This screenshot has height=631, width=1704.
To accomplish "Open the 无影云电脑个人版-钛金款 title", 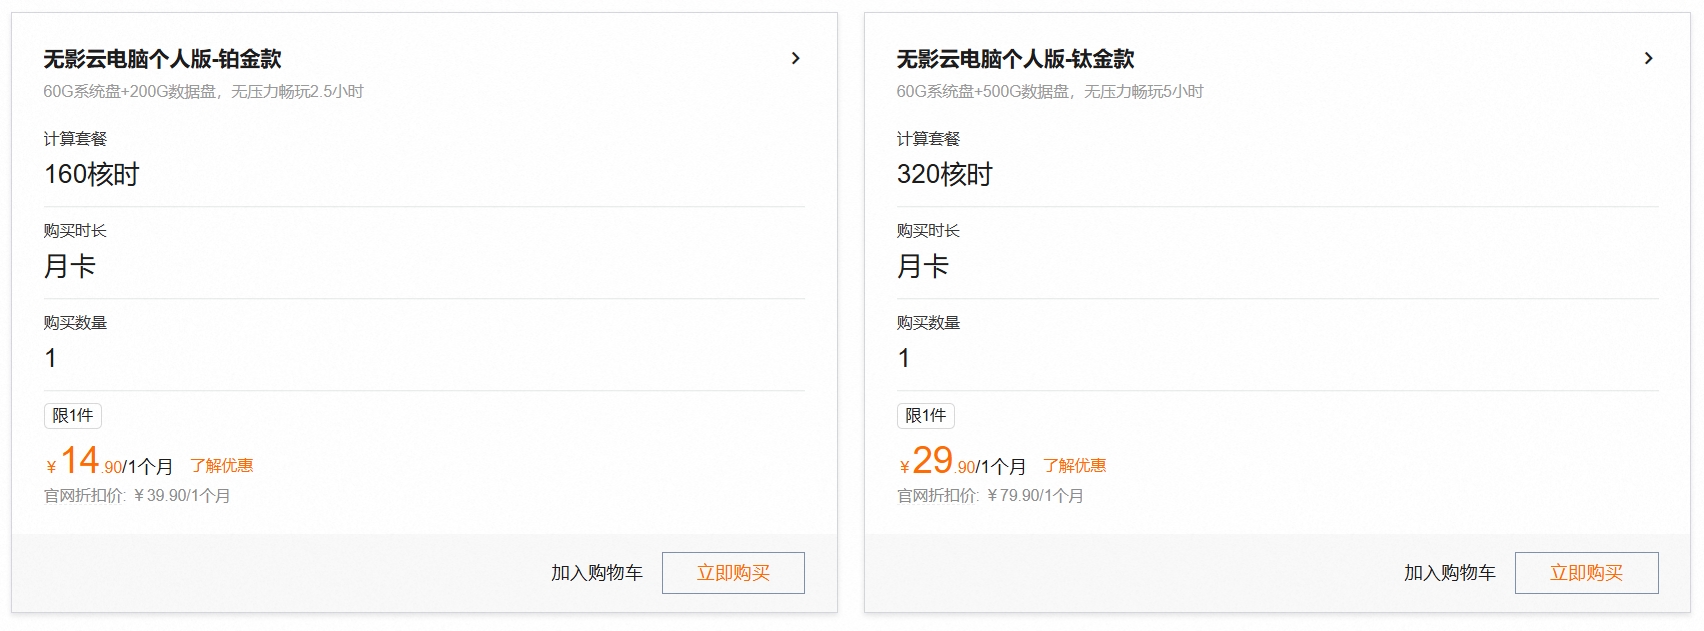I will 1015,59.
